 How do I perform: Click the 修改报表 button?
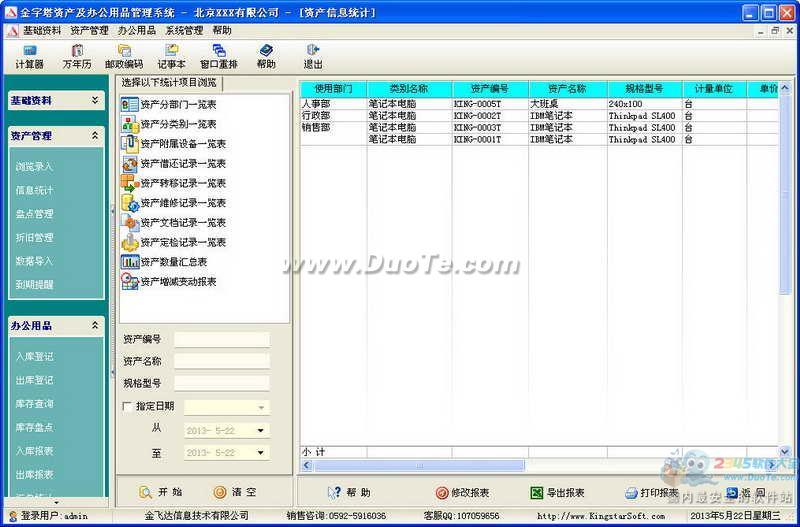pos(462,493)
